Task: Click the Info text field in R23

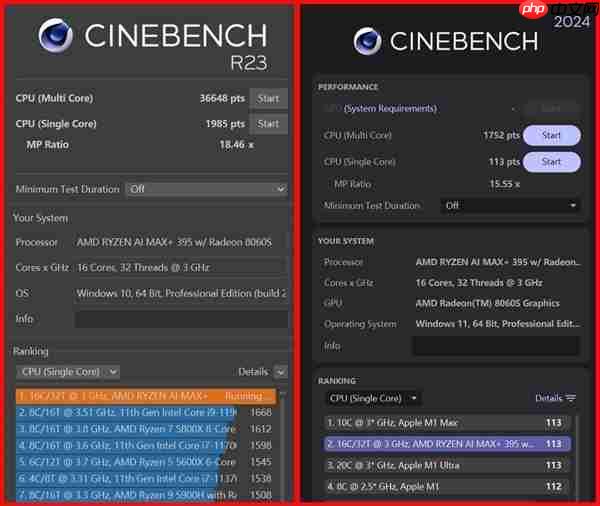Action: point(180,319)
